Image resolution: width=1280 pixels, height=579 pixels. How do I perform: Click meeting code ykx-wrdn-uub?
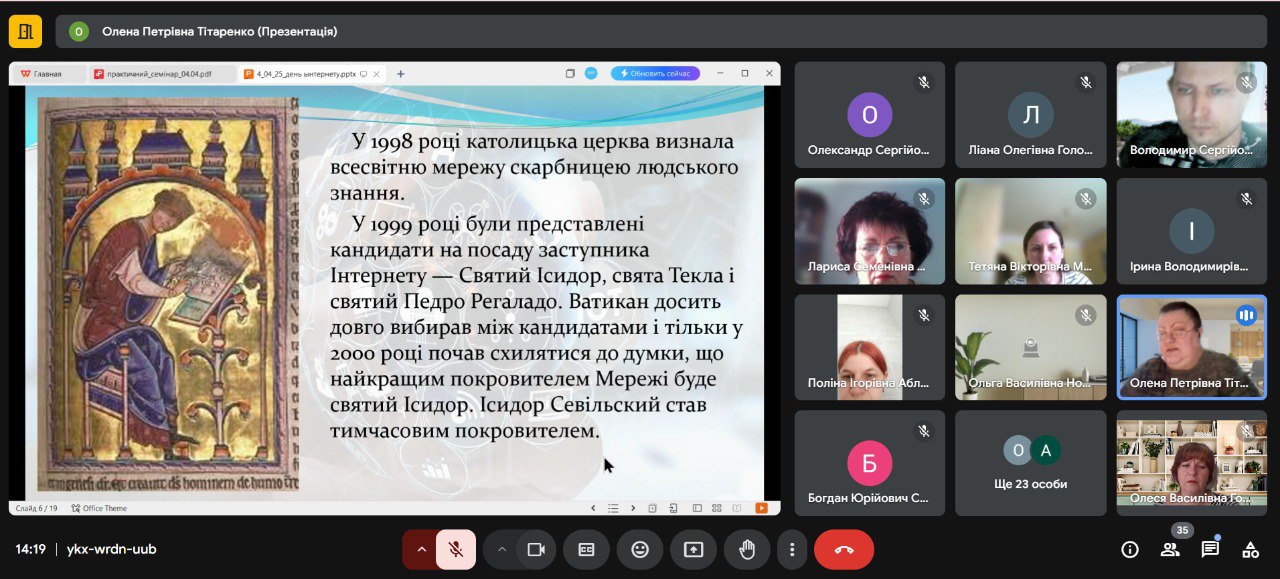(x=111, y=549)
